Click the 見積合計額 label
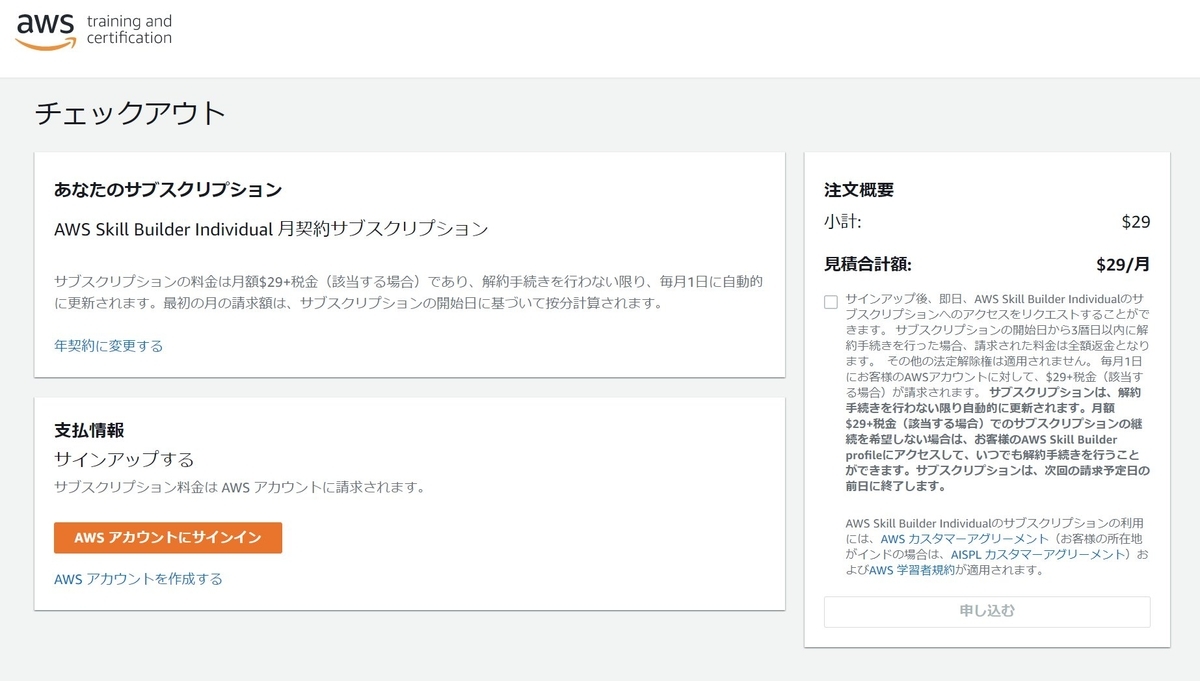This screenshot has width=1200, height=681. (868, 265)
